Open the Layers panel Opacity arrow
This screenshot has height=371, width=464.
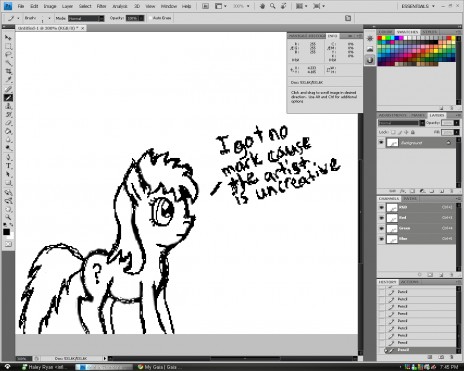[456, 123]
